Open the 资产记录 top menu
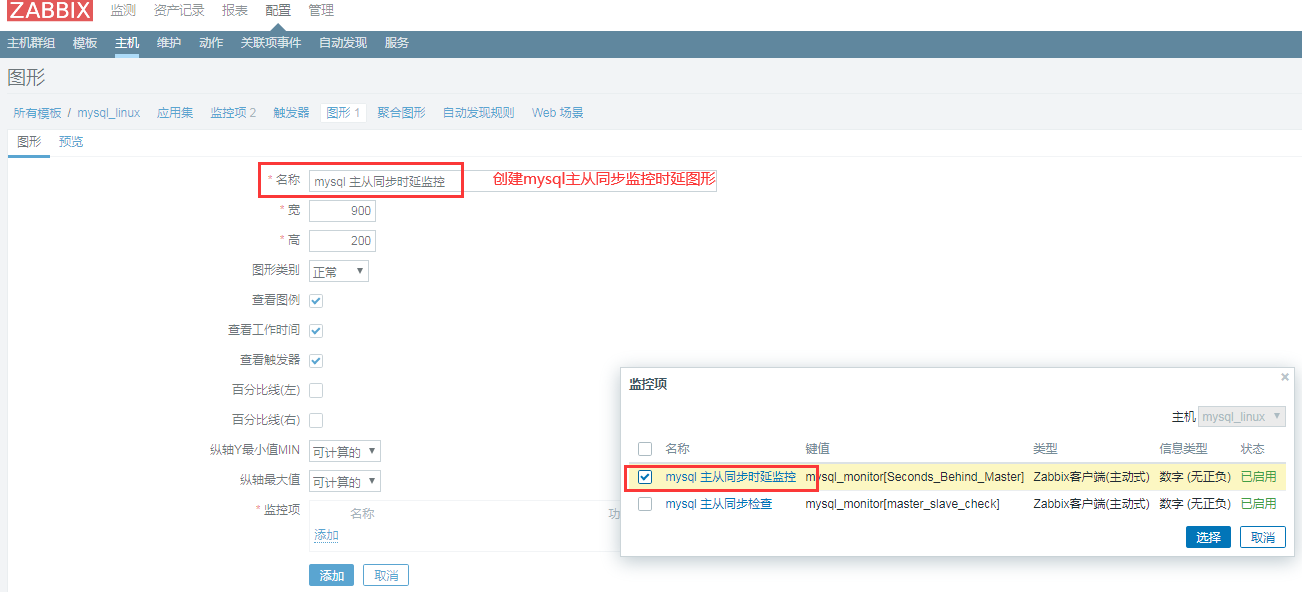Screen dimensions: 1302x592 [x=179, y=11]
